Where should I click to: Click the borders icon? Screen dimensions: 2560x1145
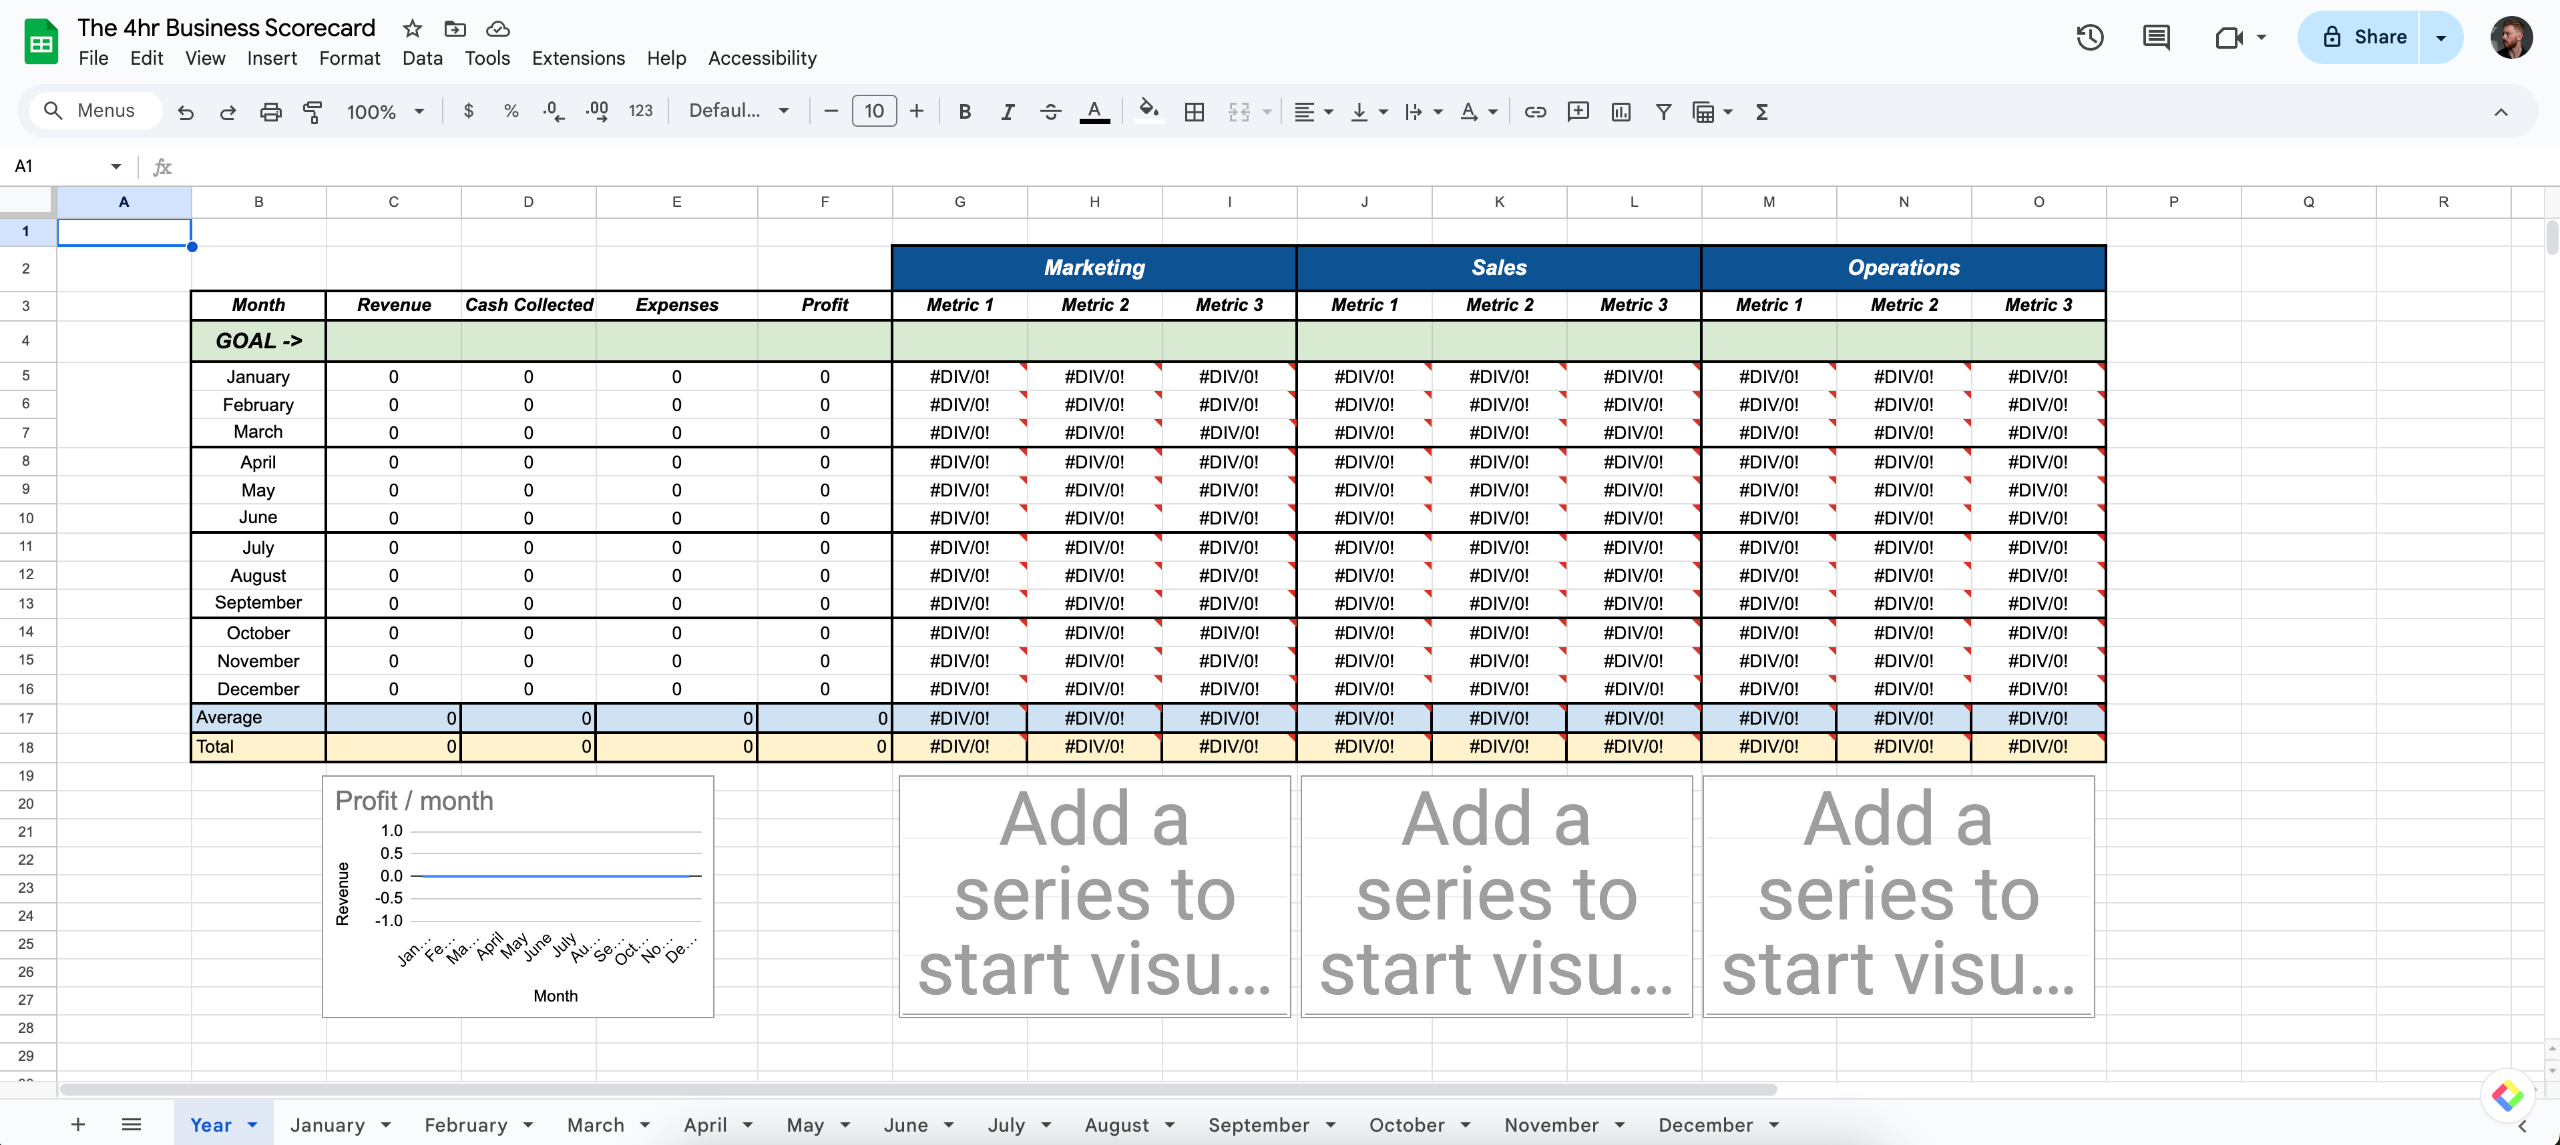tap(1194, 112)
